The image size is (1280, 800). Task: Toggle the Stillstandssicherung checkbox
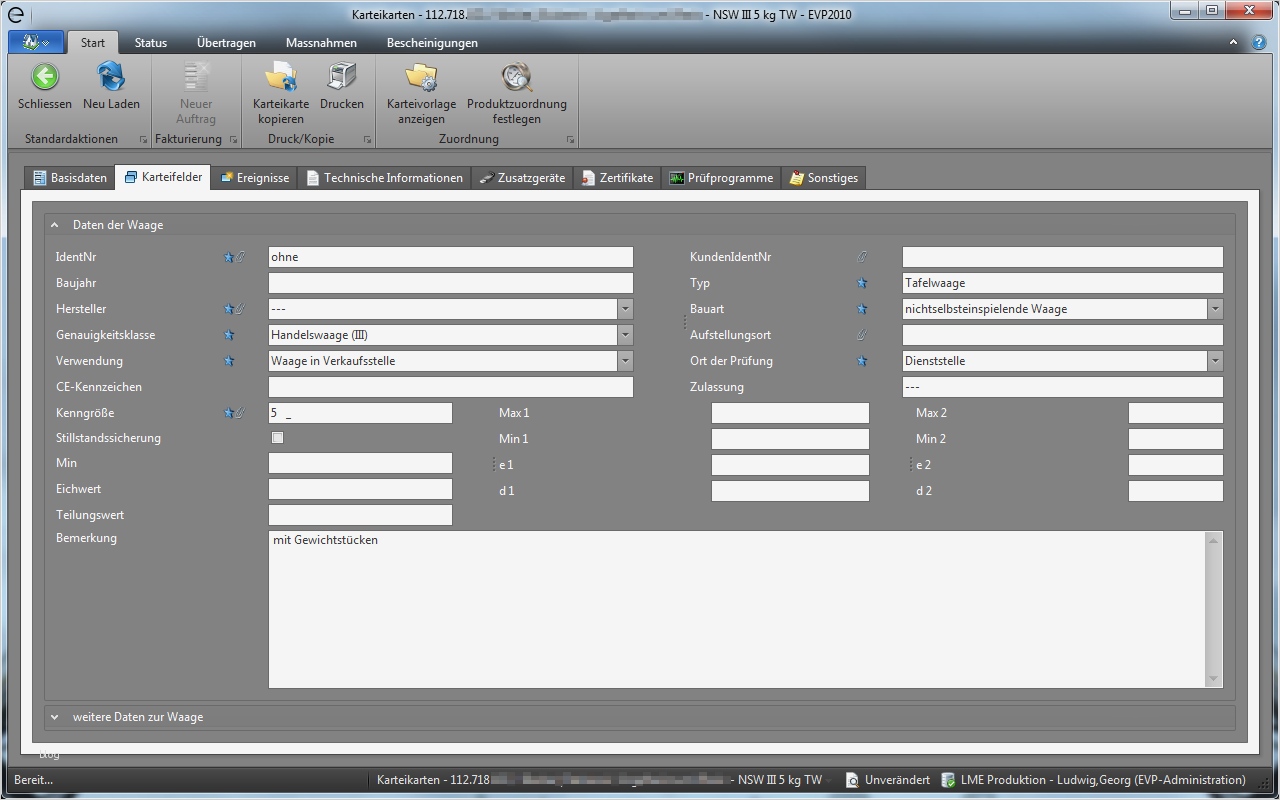click(278, 438)
